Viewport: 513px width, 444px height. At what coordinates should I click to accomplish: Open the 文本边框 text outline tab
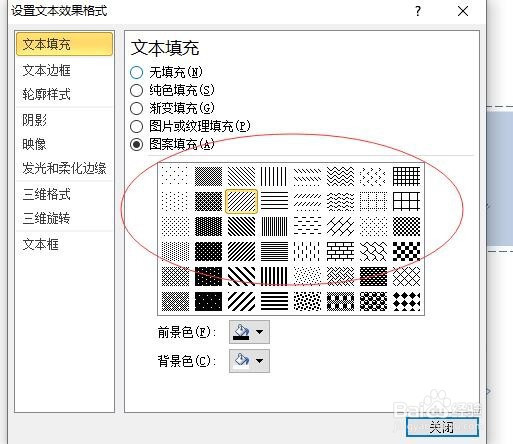[x=64, y=70]
